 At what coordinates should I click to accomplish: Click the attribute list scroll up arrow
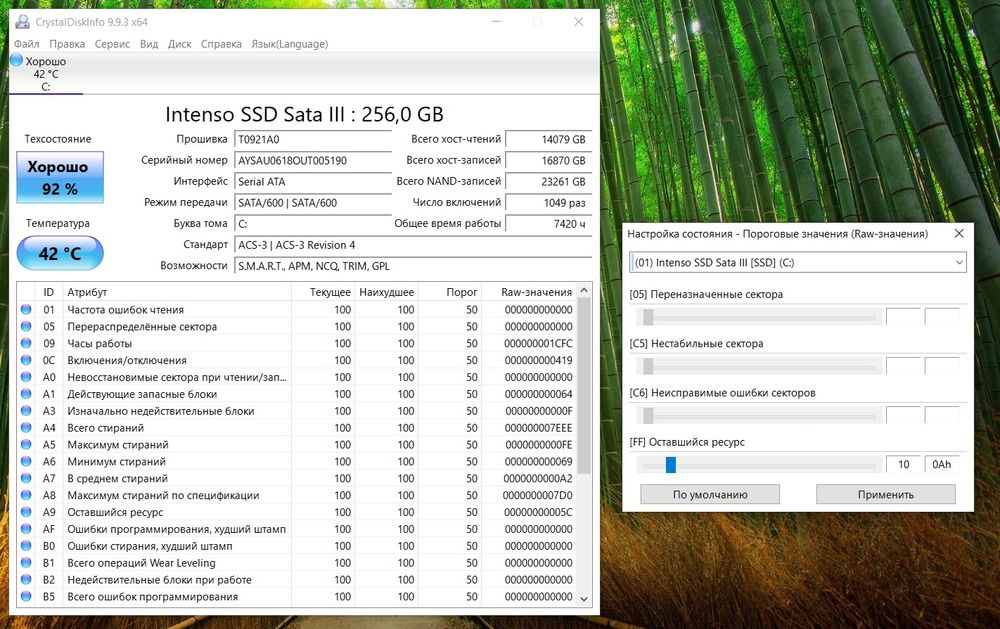coord(584,291)
